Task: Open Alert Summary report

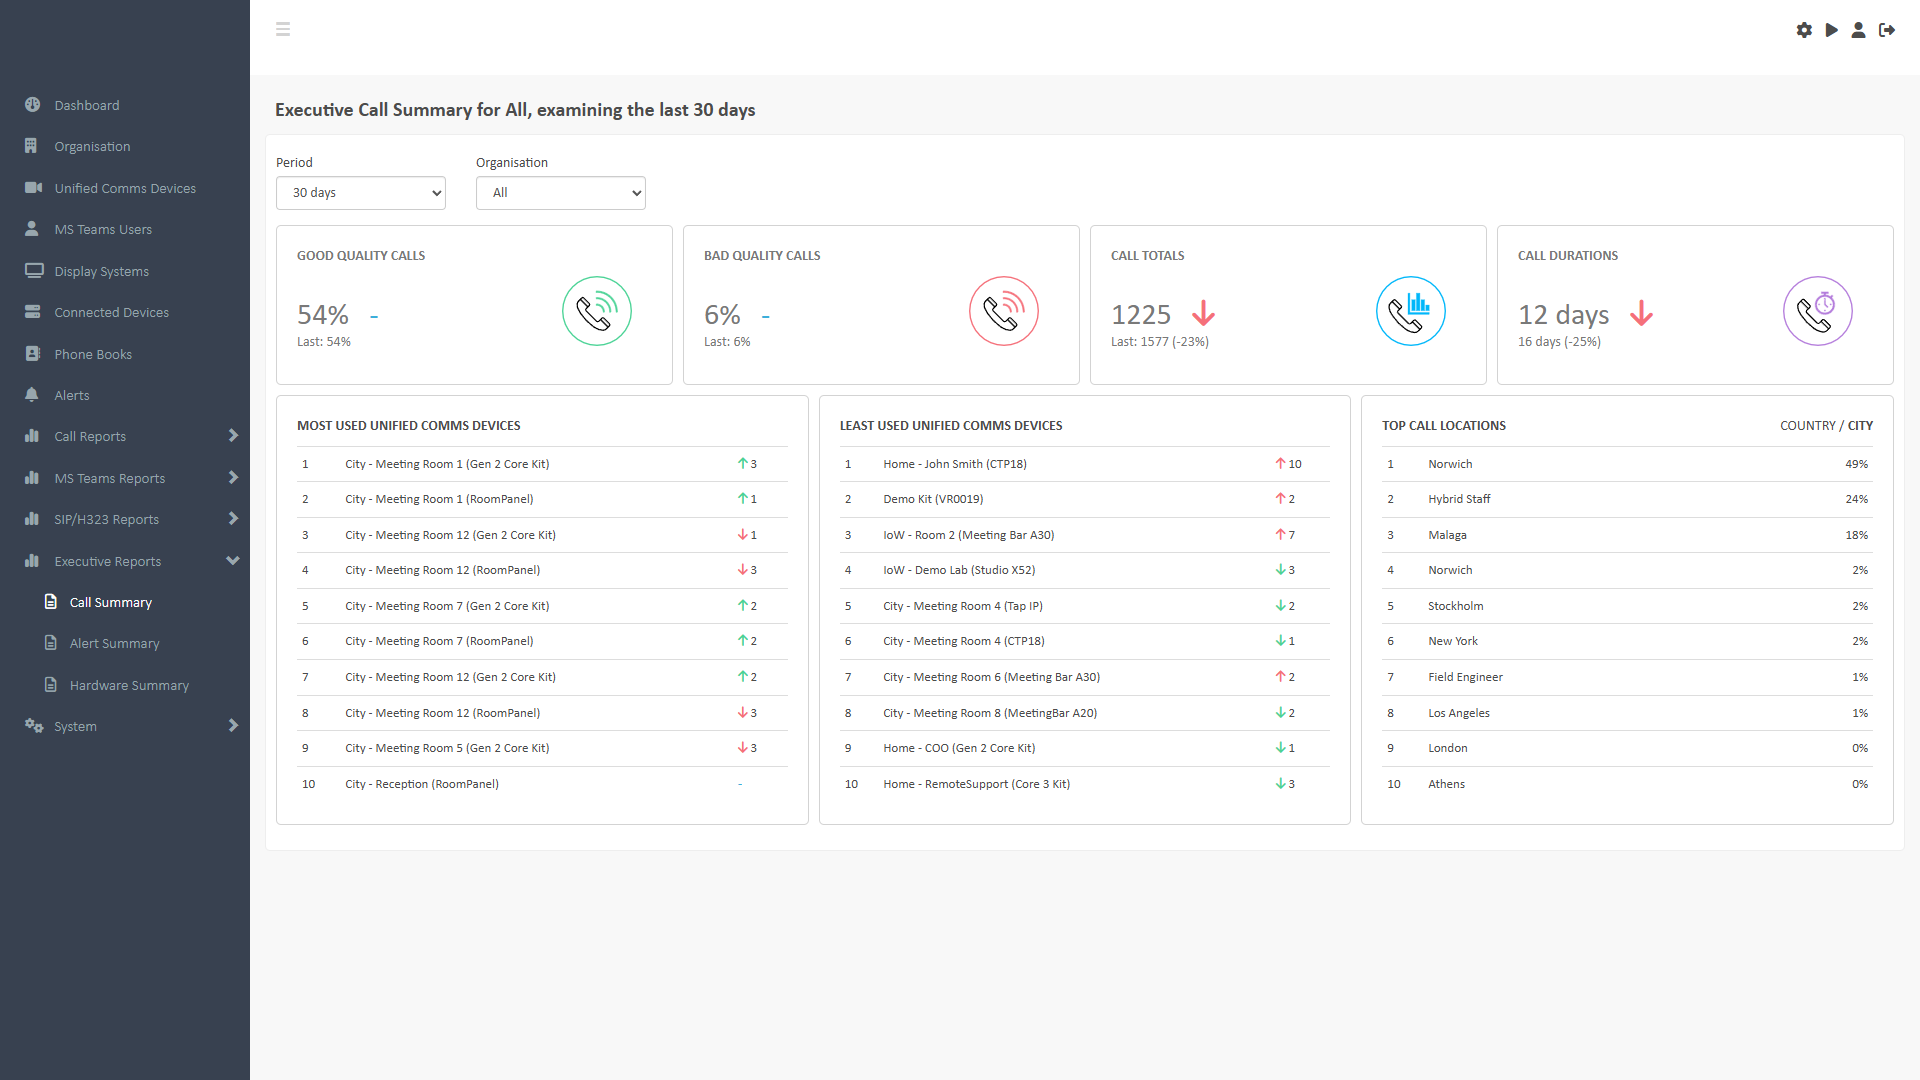Action: point(114,643)
